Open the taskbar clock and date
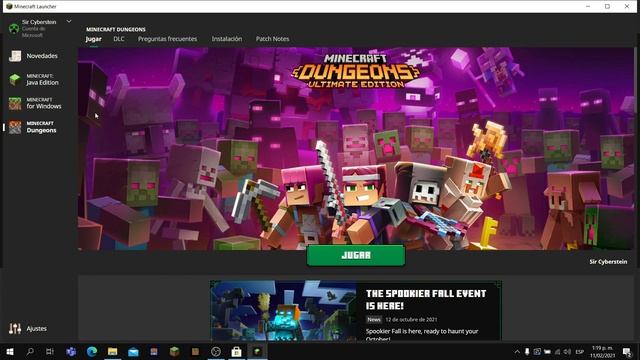Screen dimensions: 640x360 [x=602, y=352]
